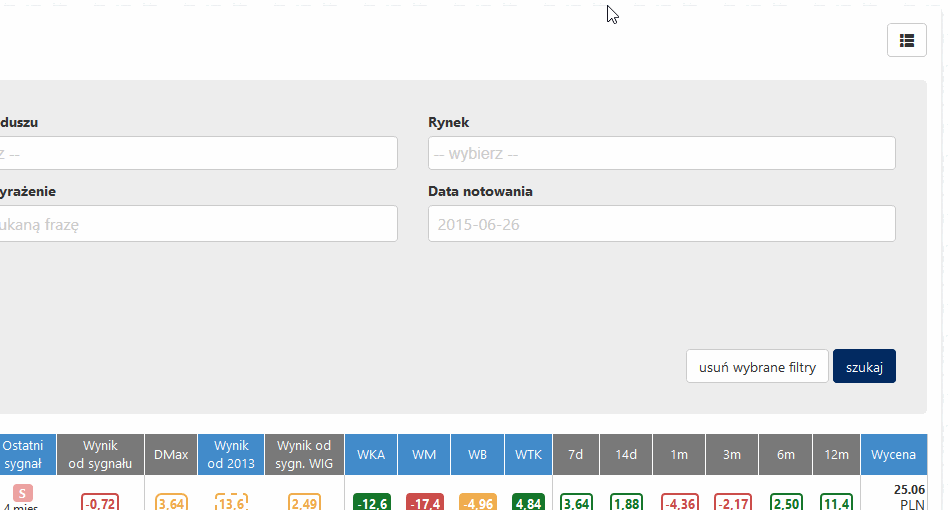Sort by the WTK column header
Image resolution: width=950 pixels, height=510 pixels.
click(x=528, y=454)
